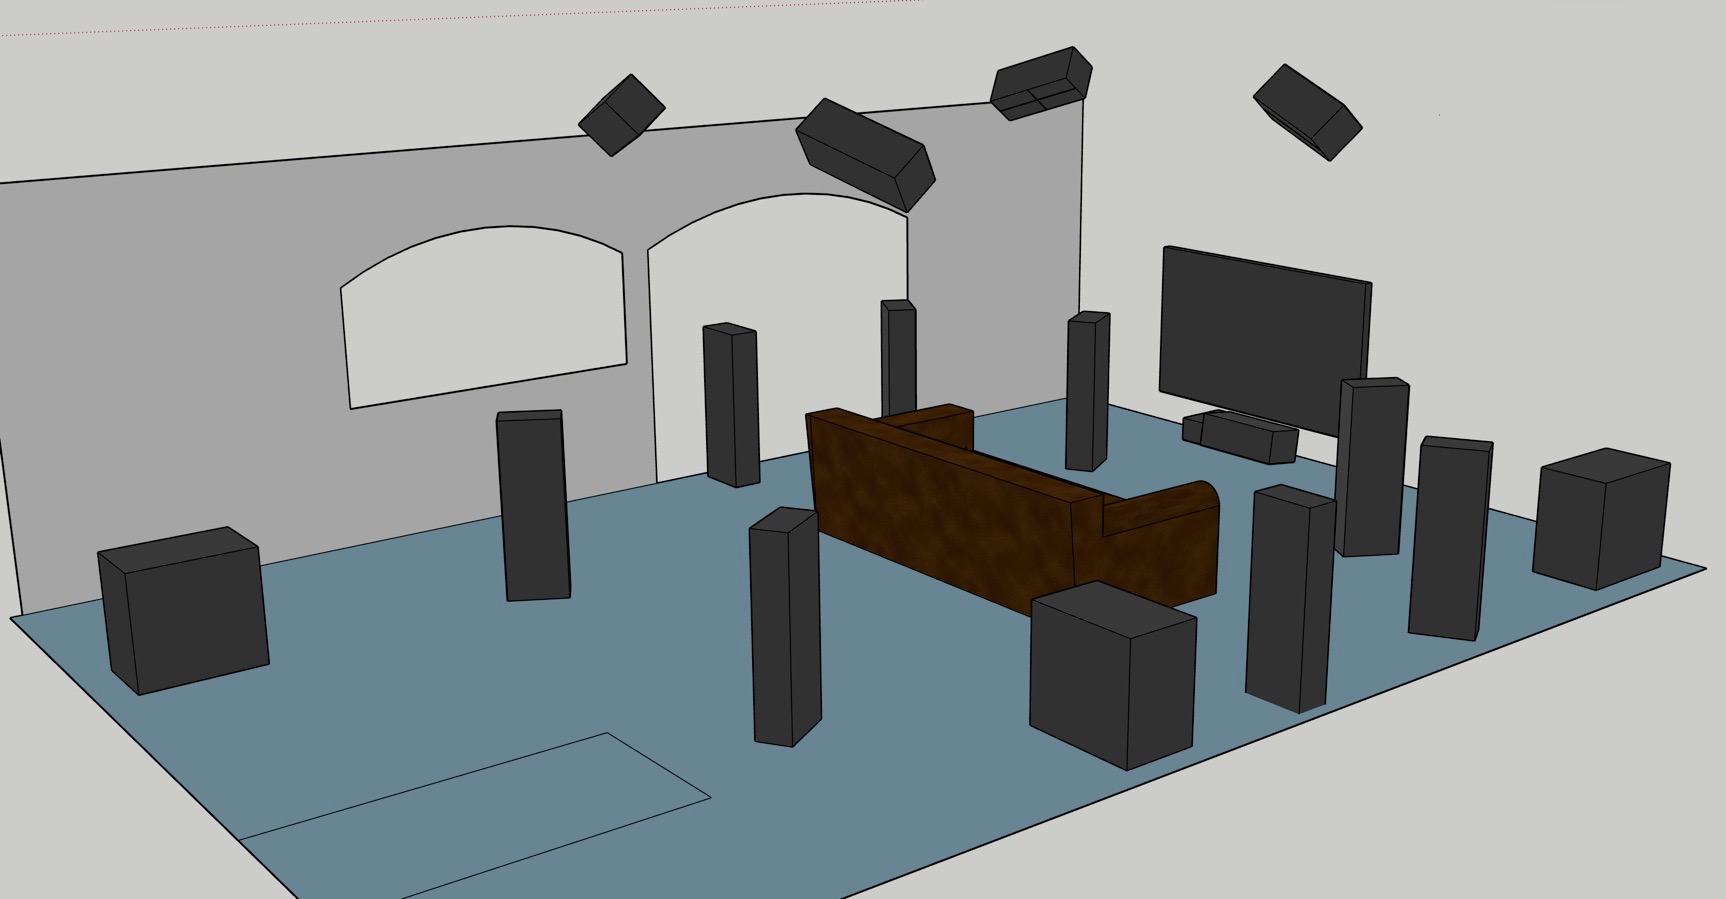Select tower speaker overlapping TV's right edge
Image resolution: width=1726 pixels, height=899 pixels.
click(1372, 466)
